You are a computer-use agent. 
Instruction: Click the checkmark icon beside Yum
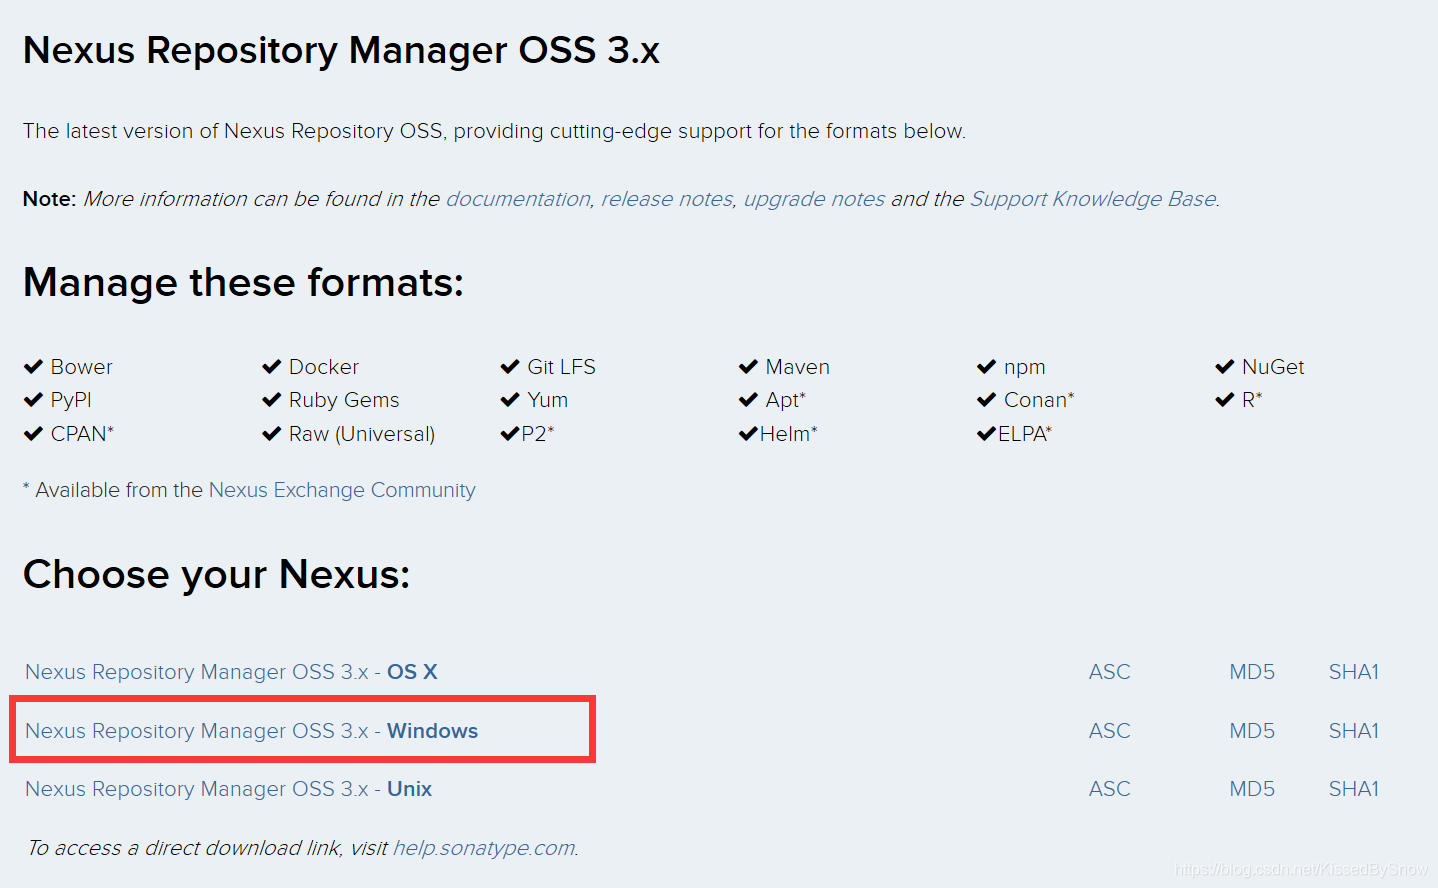pyautogui.click(x=510, y=400)
